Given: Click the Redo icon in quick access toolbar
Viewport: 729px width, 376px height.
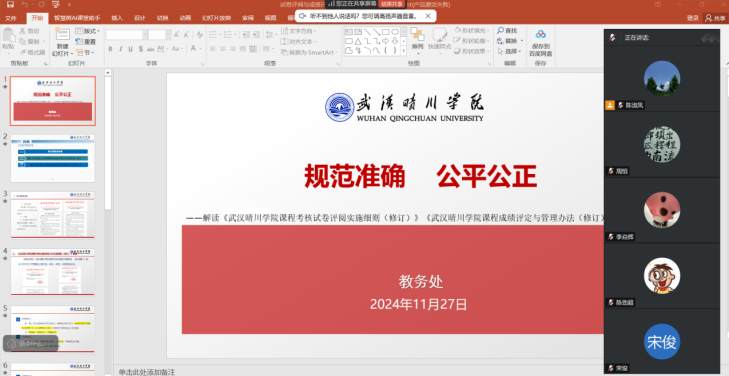Looking at the screenshot, I should coord(41,5).
